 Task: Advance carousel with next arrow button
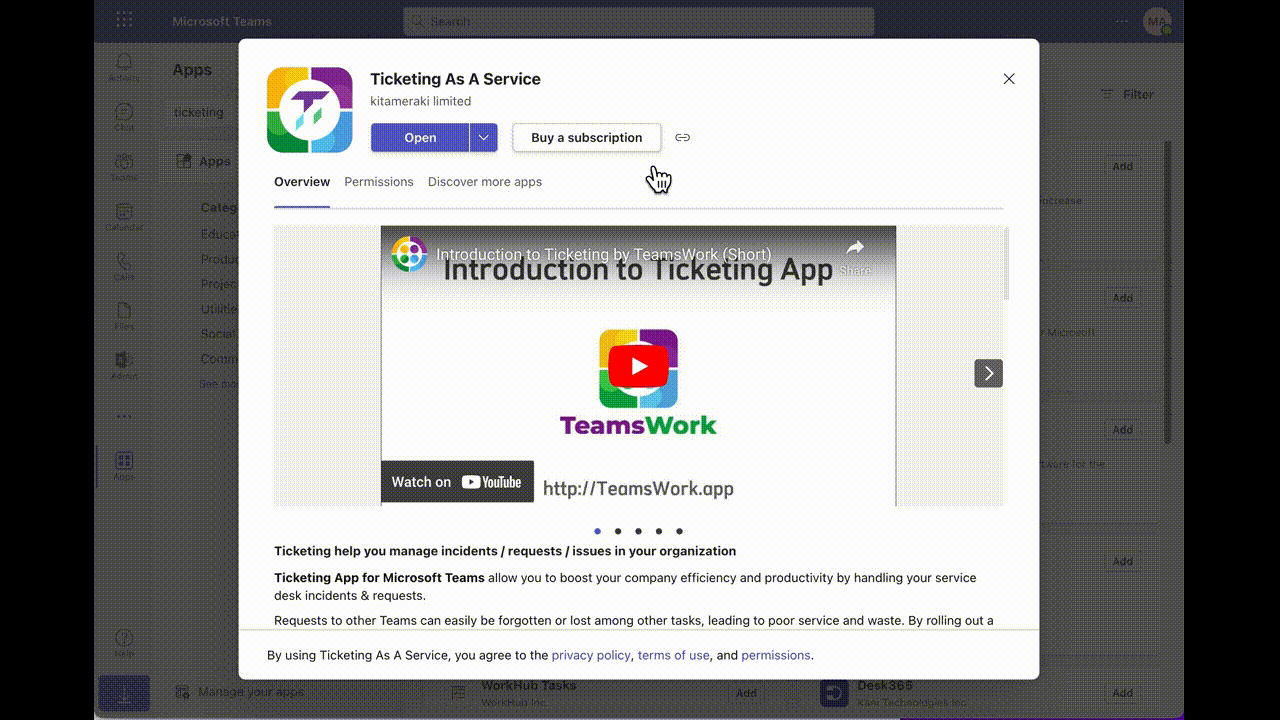click(988, 373)
